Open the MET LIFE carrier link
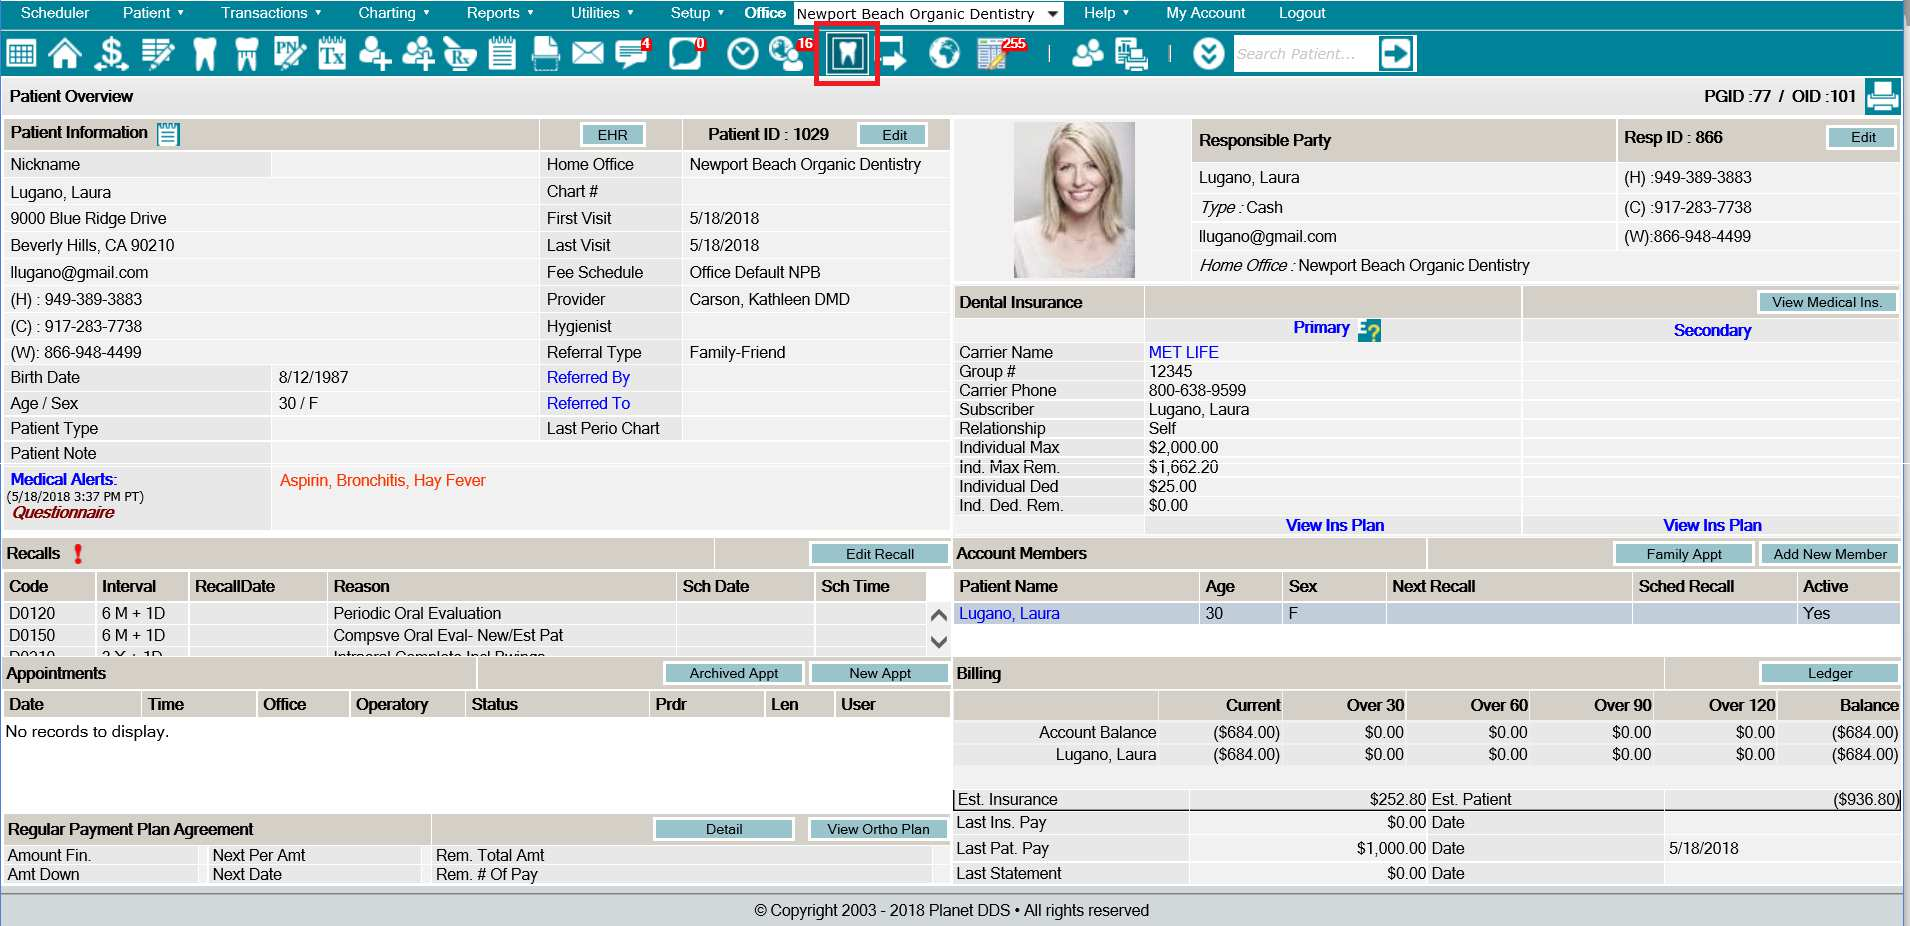1910x926 pixels. (1183, 352)
